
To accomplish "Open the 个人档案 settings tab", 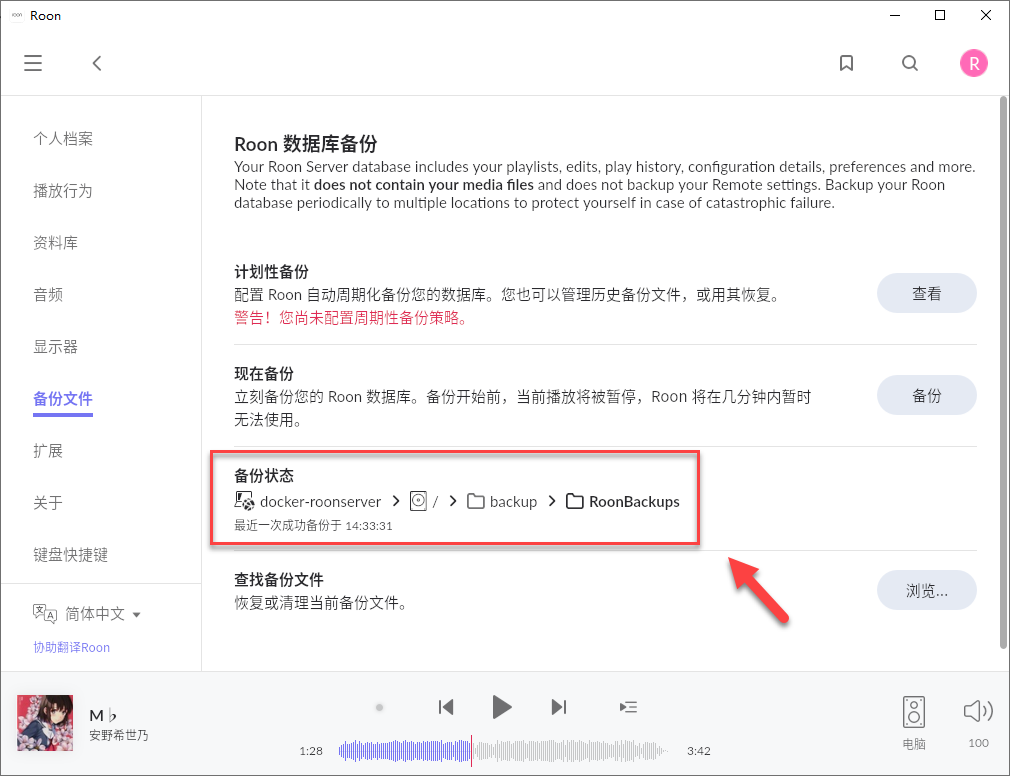I will (x=63, y=138).
